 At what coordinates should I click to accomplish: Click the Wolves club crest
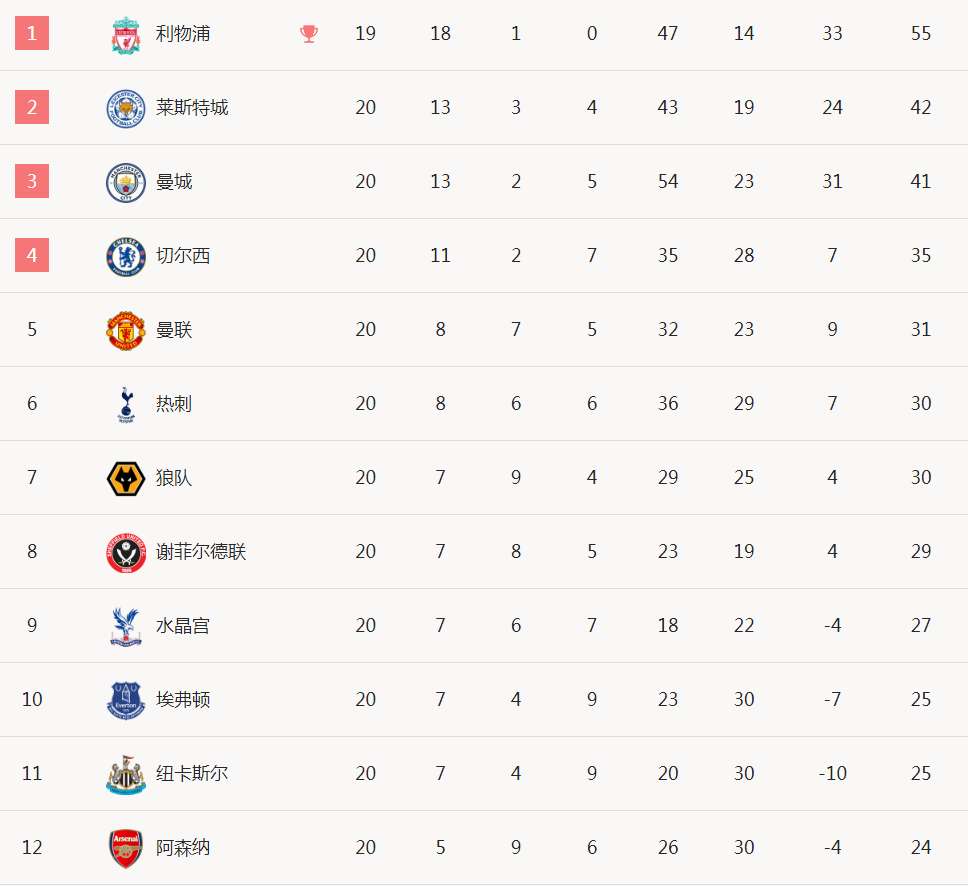(x=126, y=479)
